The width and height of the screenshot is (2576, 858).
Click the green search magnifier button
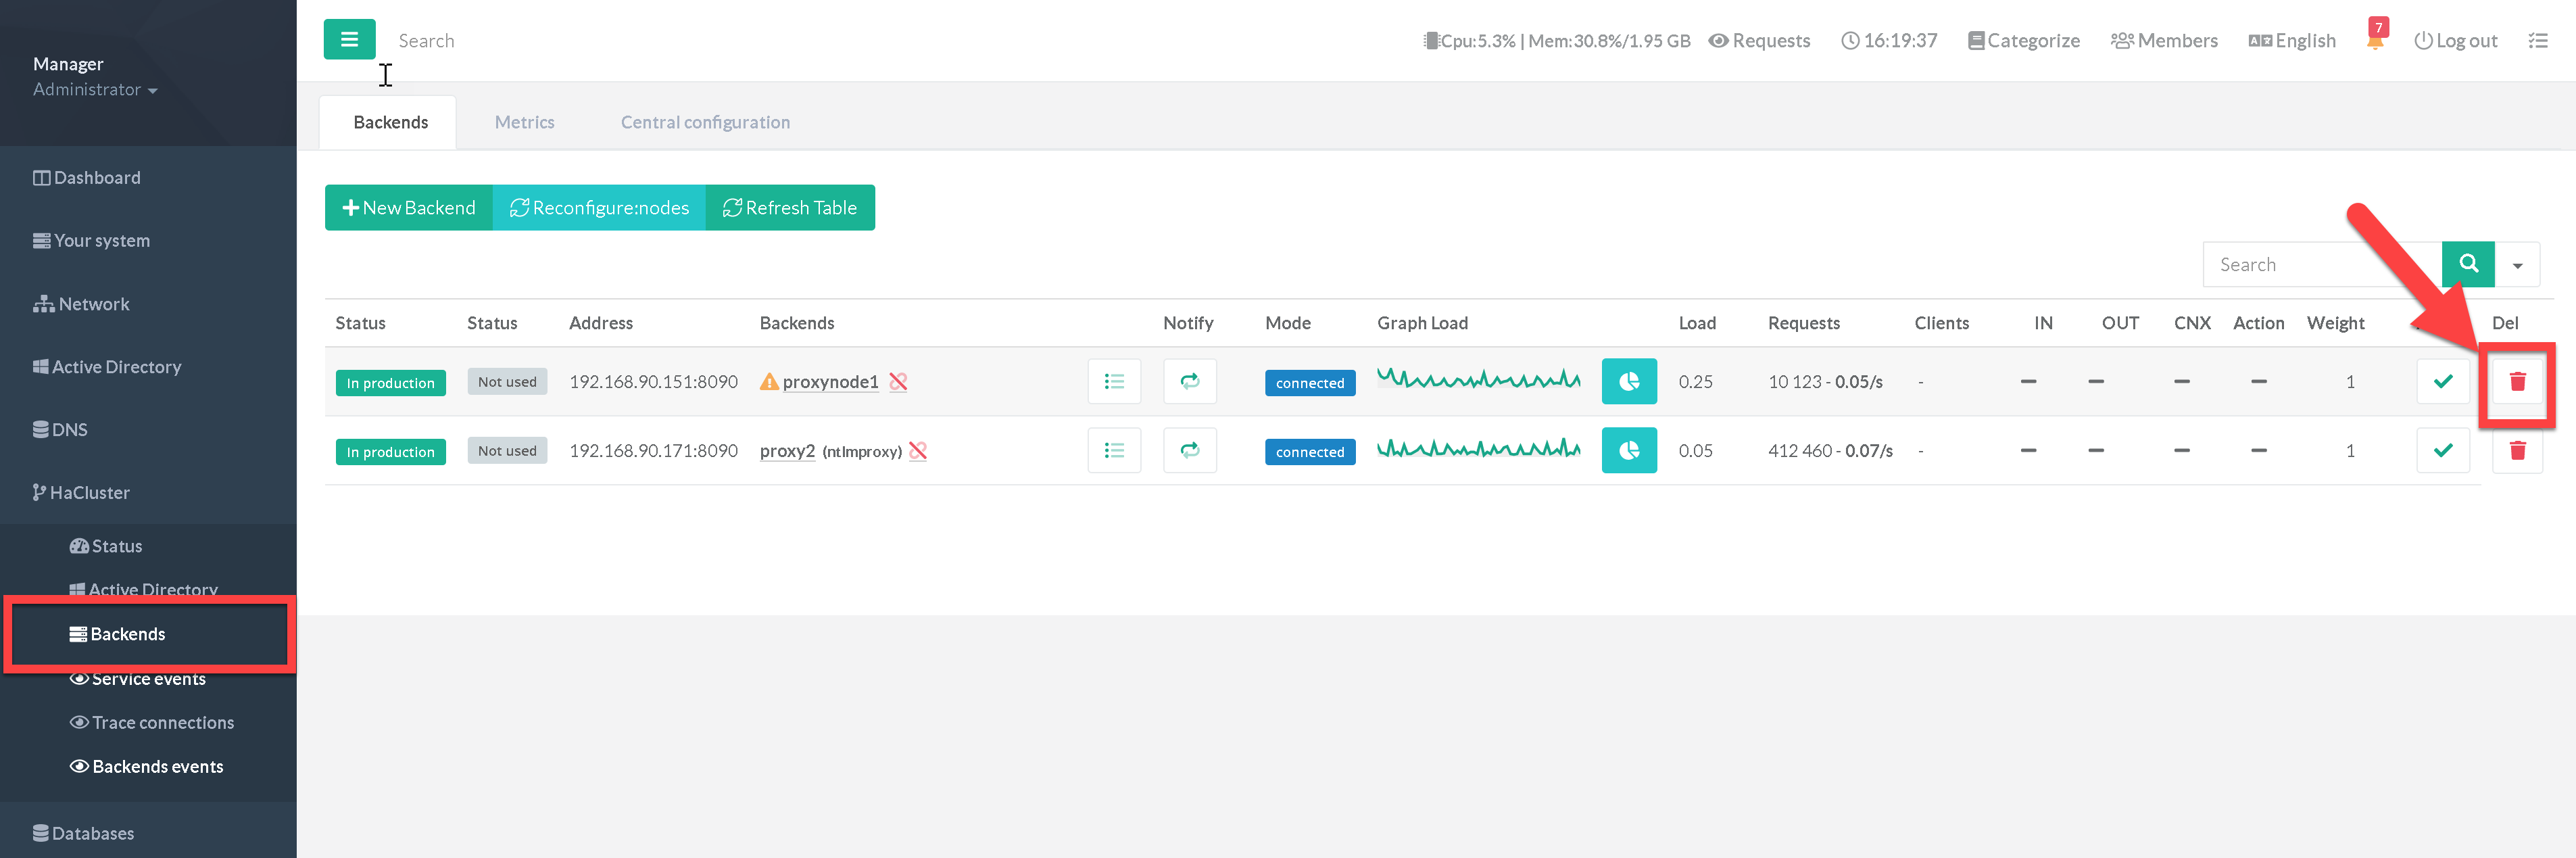[x=2467, y=264]
